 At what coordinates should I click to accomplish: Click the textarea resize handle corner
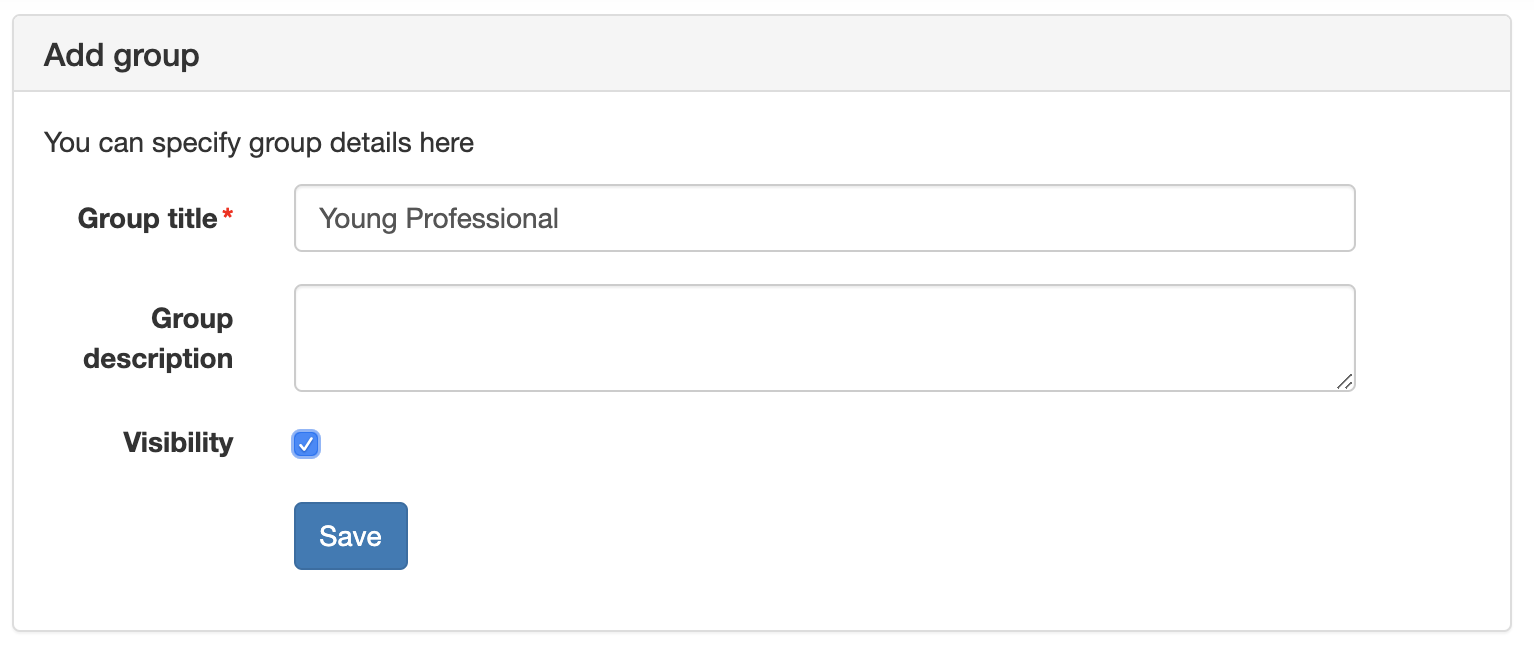(1345, 381)
